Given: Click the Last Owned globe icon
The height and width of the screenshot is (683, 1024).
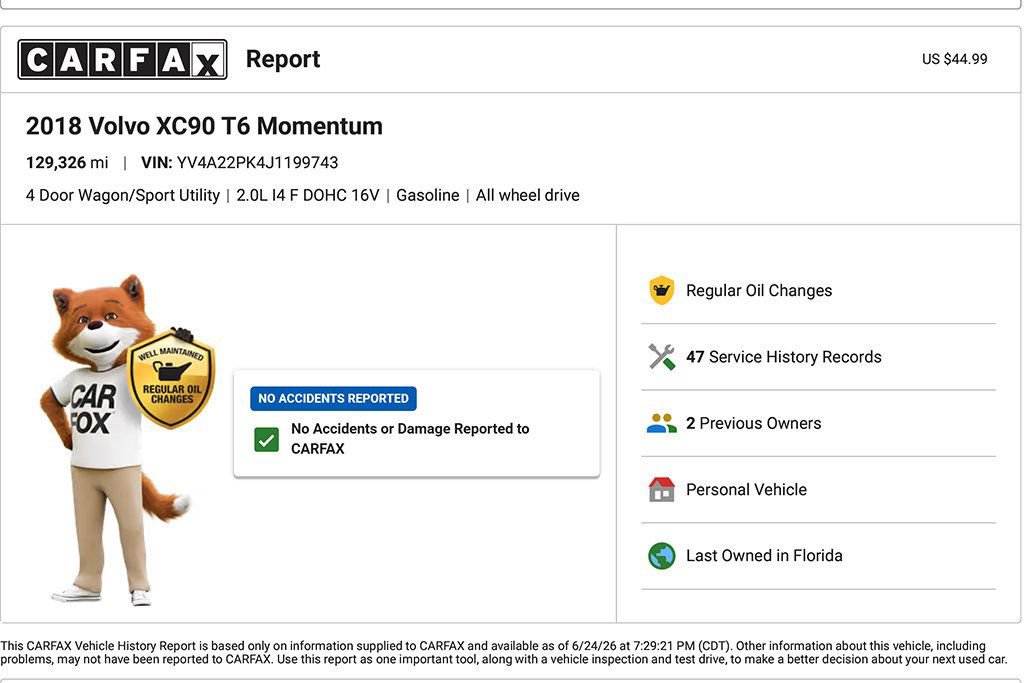Looking at the screenshot, I should click(662, 556).
